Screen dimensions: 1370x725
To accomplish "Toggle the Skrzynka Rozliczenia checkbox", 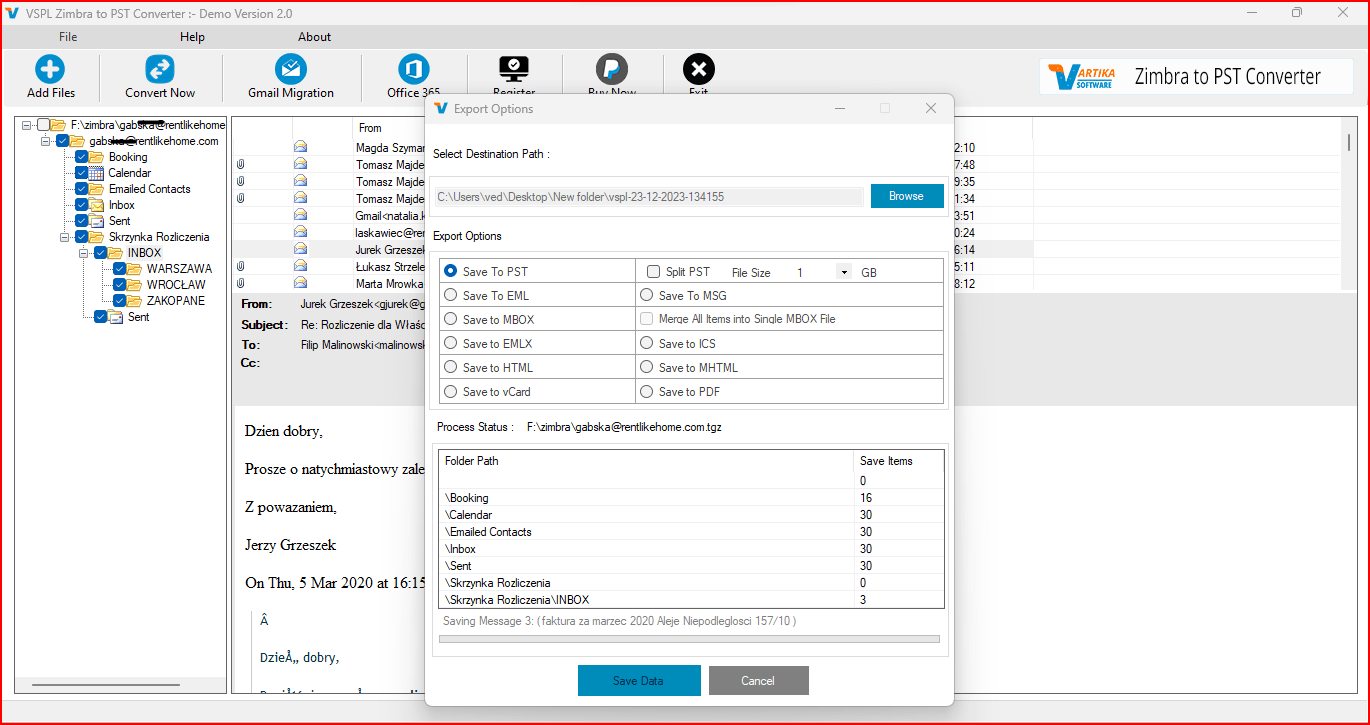I will 82,237.
